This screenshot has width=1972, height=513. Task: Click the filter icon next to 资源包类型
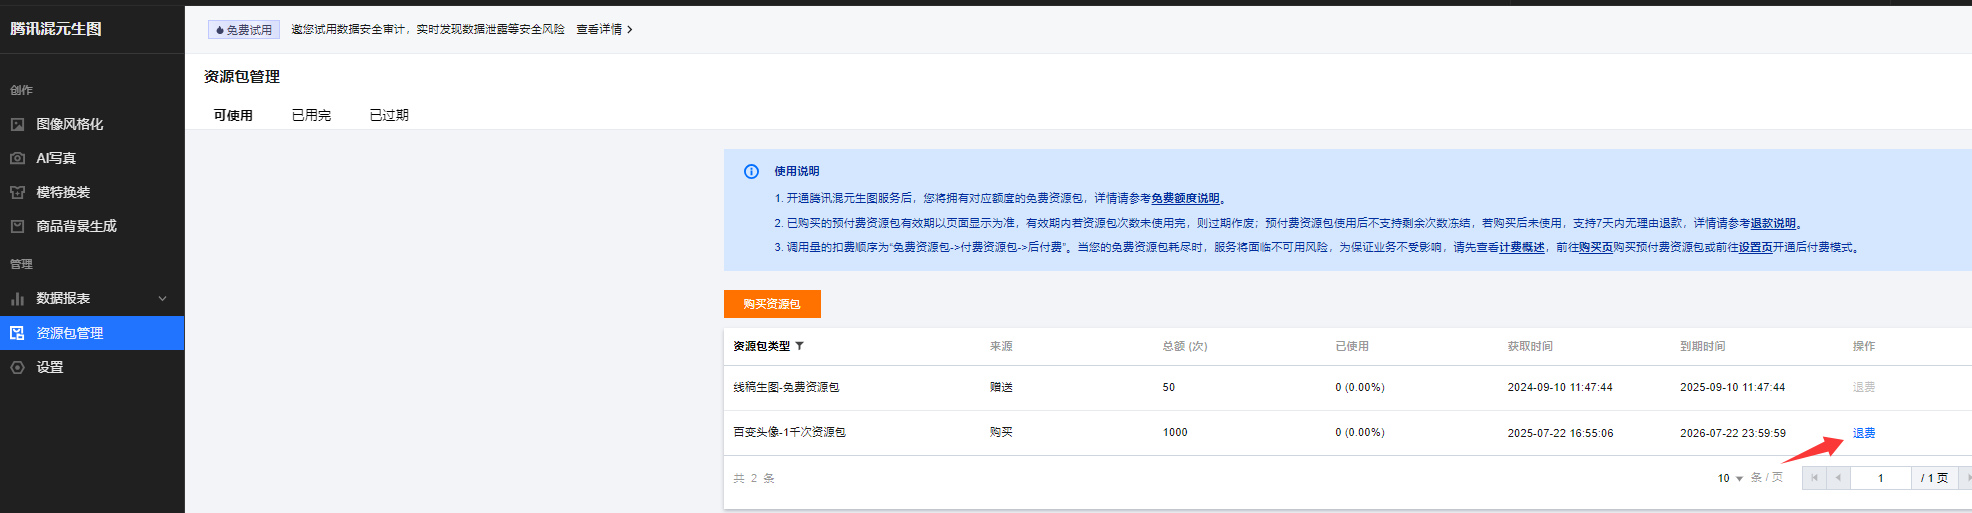coord(799,347)
